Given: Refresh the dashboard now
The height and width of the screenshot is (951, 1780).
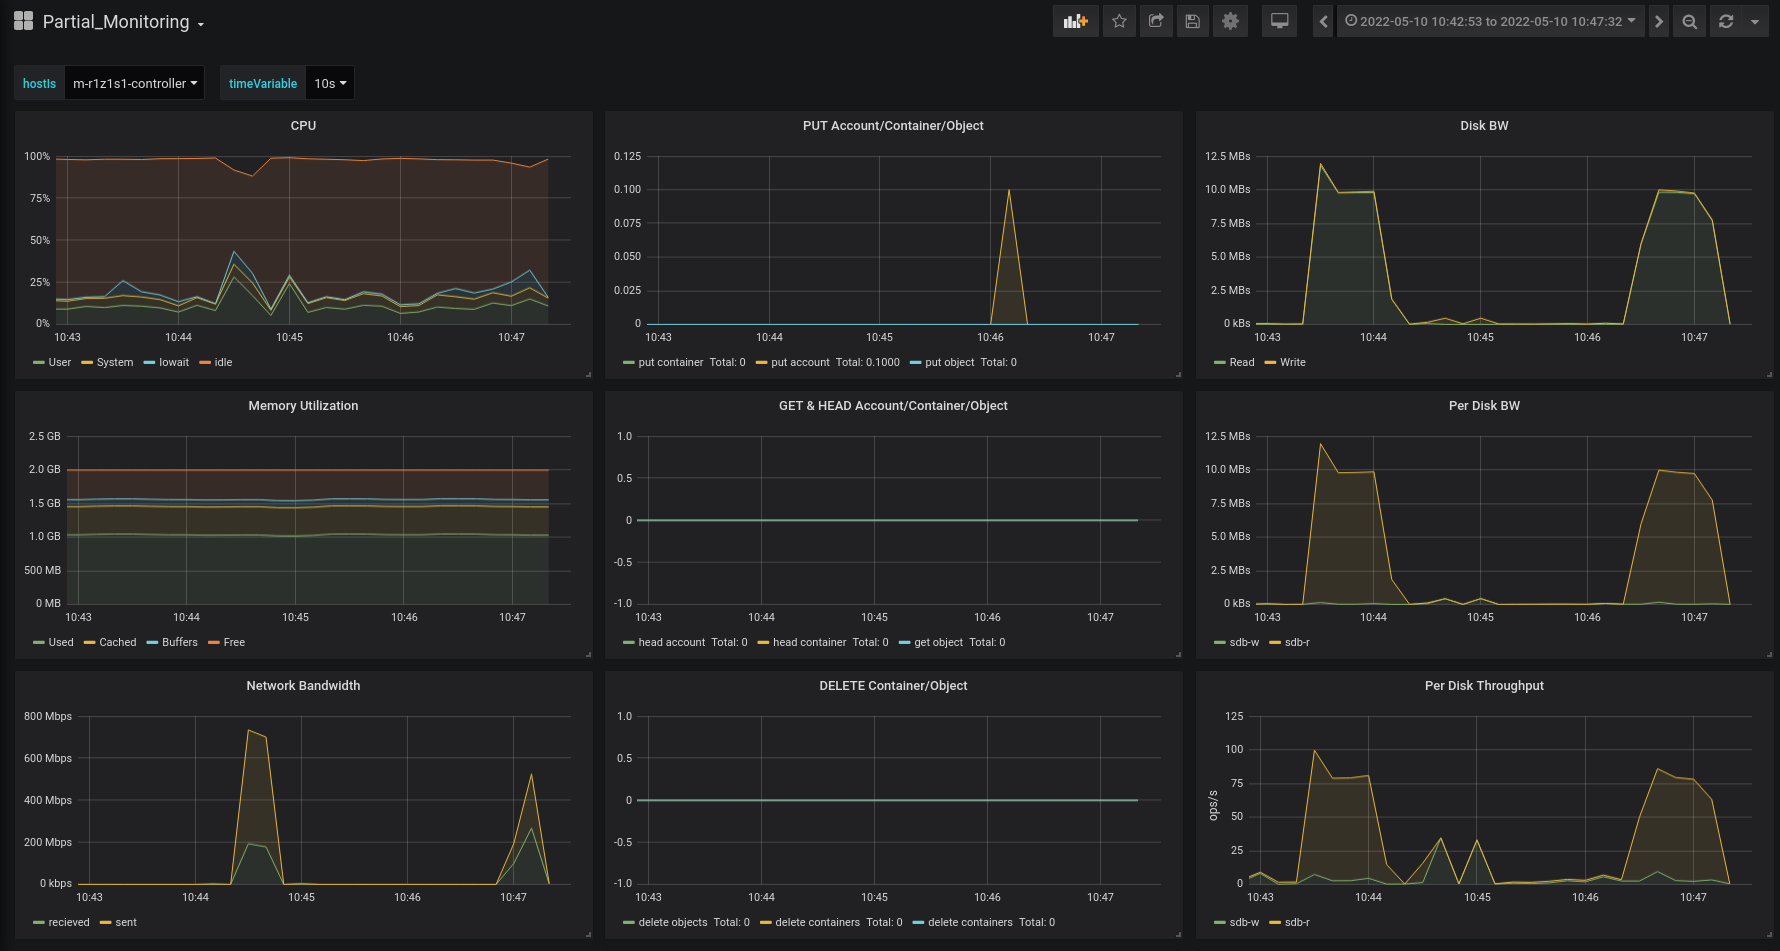Looking at the screenshot, I should point(1726,21).
